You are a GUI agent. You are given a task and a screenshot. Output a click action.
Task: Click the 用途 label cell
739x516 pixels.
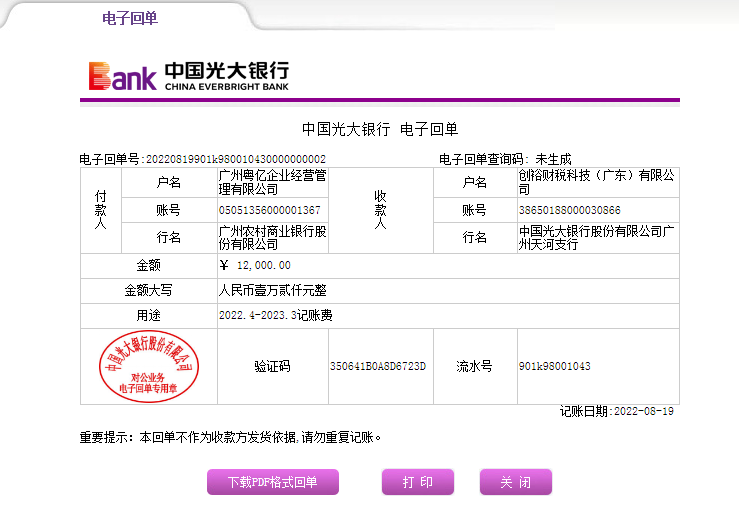(148, 315)
